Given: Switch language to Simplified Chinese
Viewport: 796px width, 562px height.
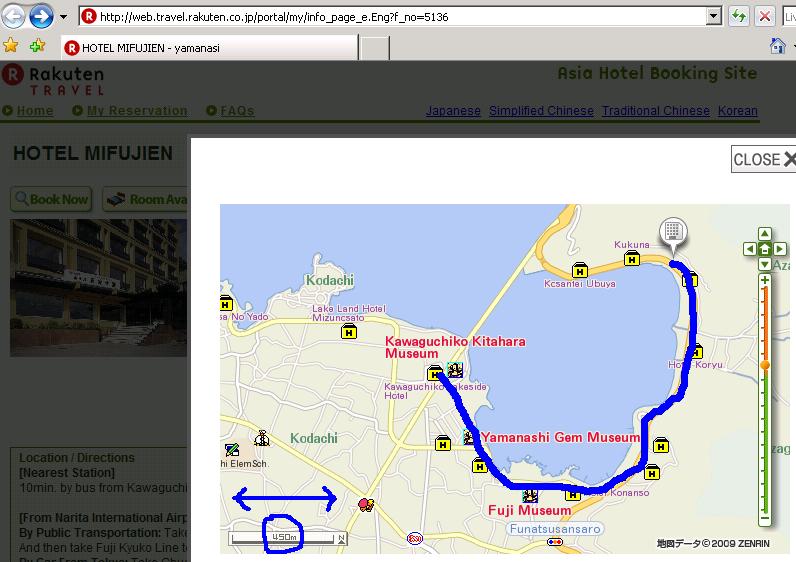Looking at the screenshot, I should (x=541, y=111).
